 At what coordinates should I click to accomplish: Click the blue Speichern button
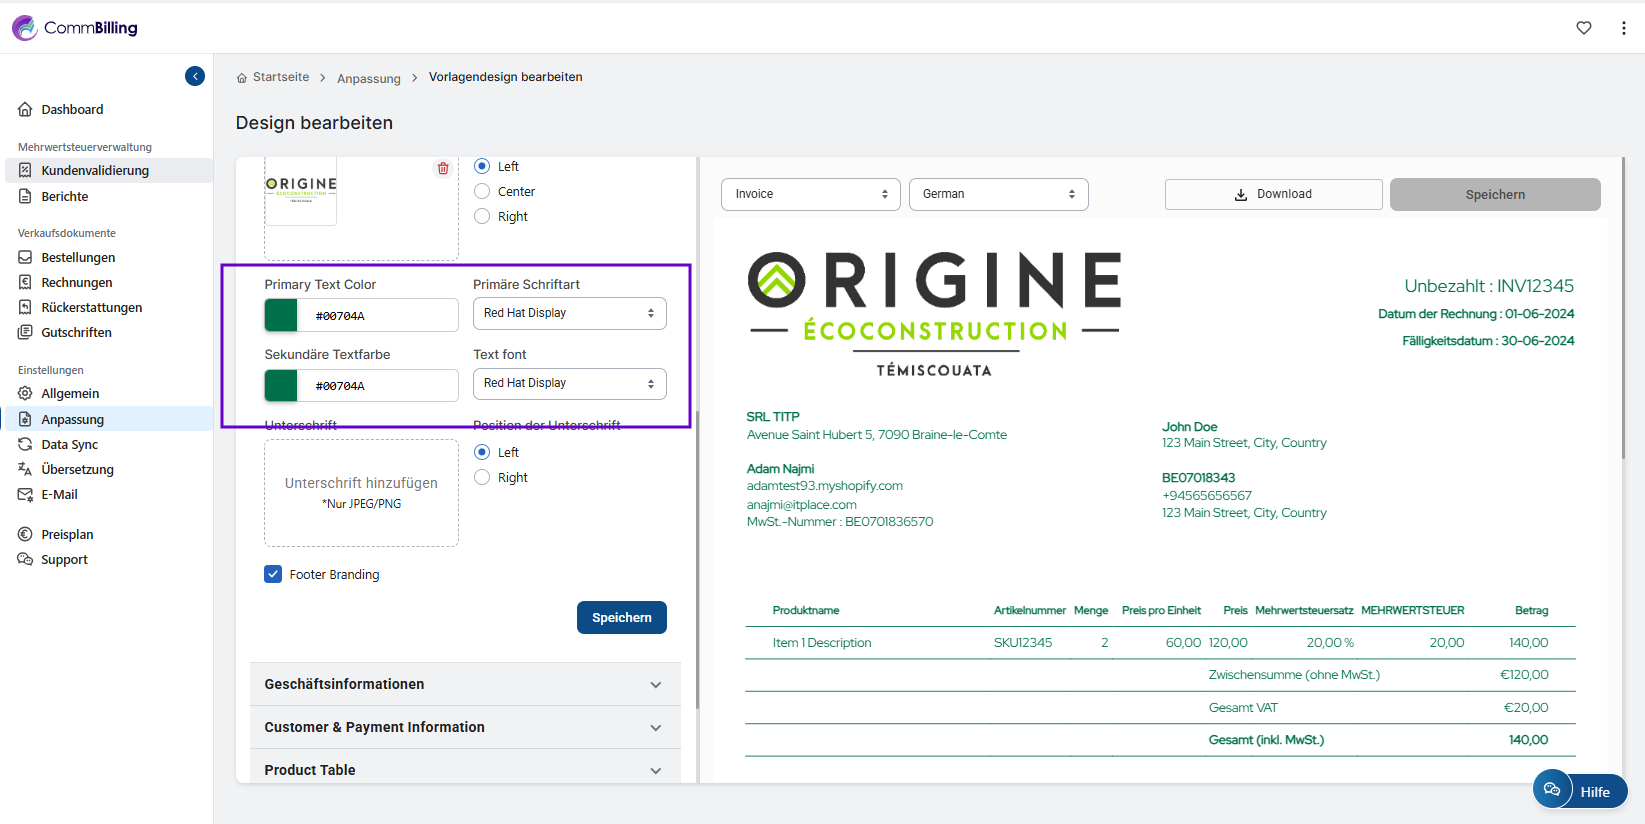621,618
